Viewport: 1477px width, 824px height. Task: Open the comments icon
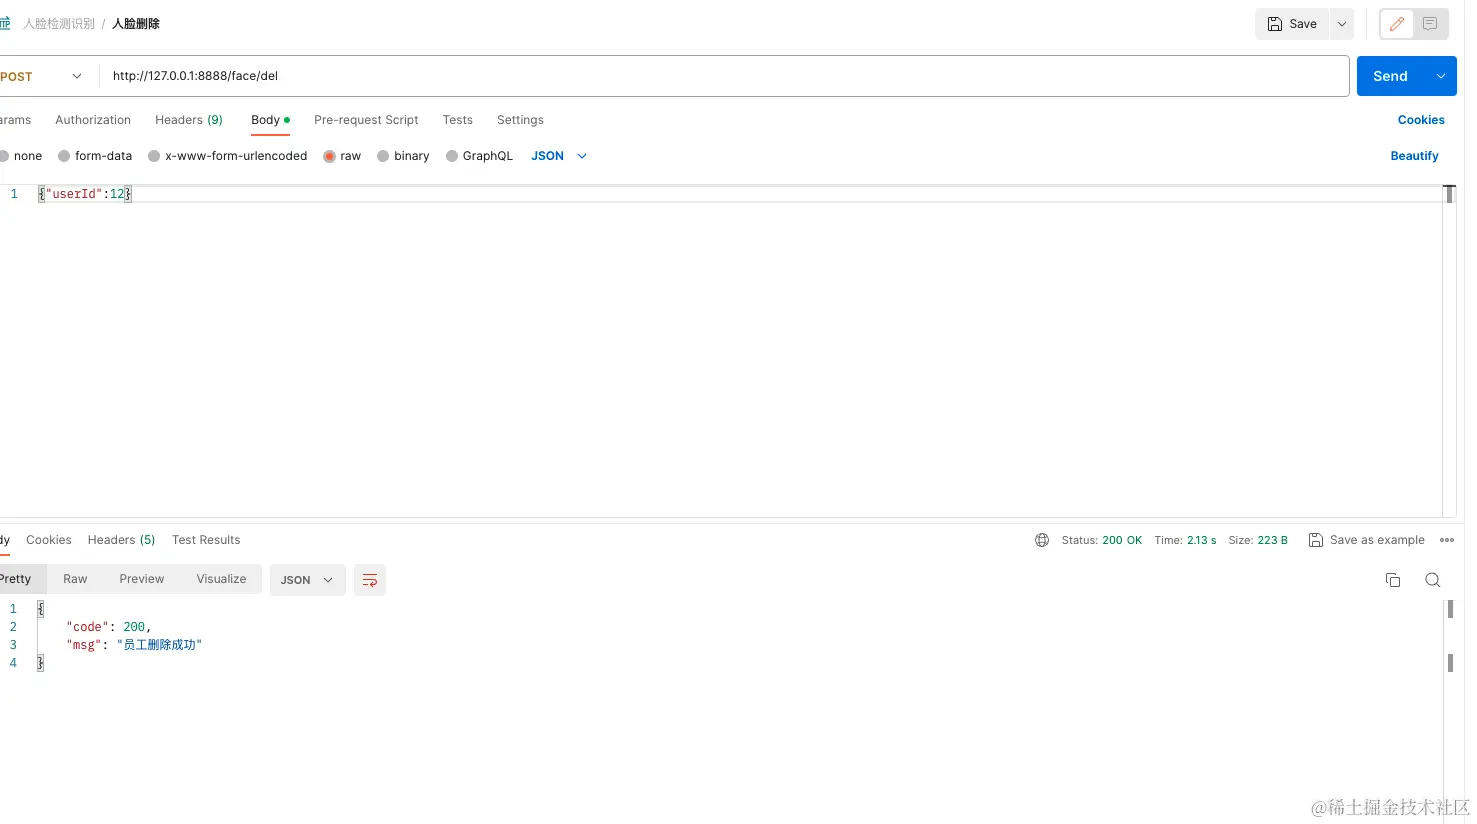pos(1430,24)
